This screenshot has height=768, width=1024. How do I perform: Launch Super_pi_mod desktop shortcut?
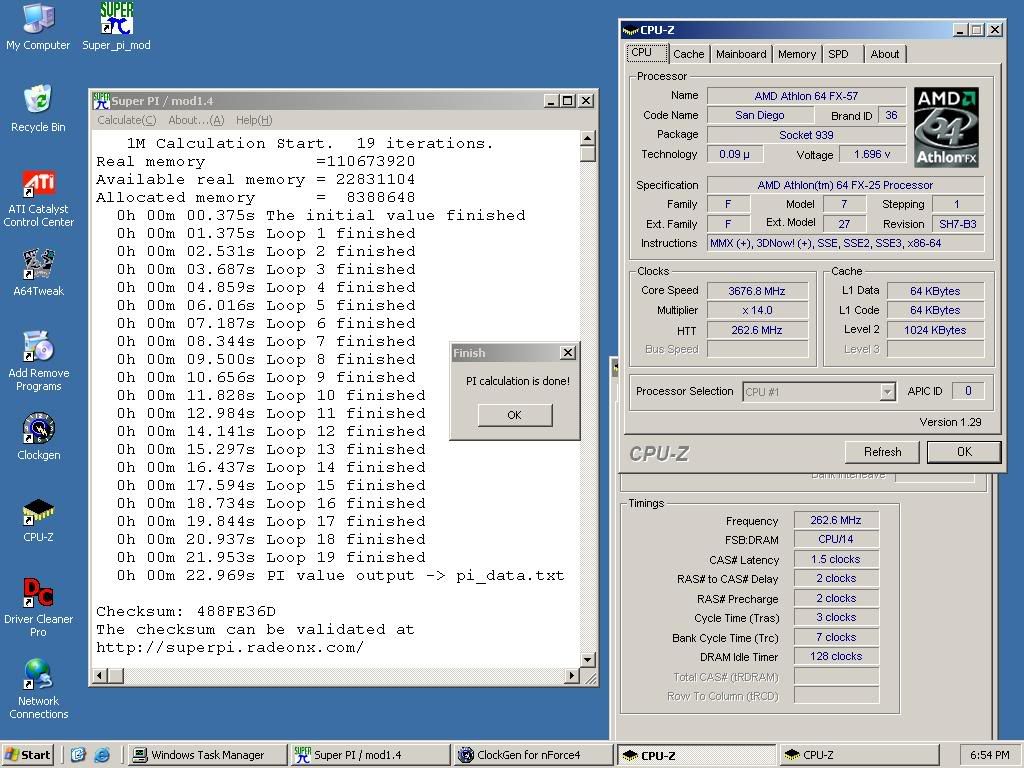pos(116,27)
